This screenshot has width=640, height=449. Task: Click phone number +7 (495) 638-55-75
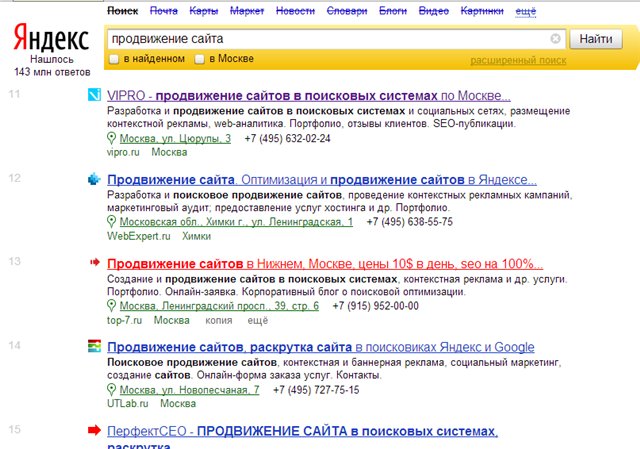pos(410,222)
